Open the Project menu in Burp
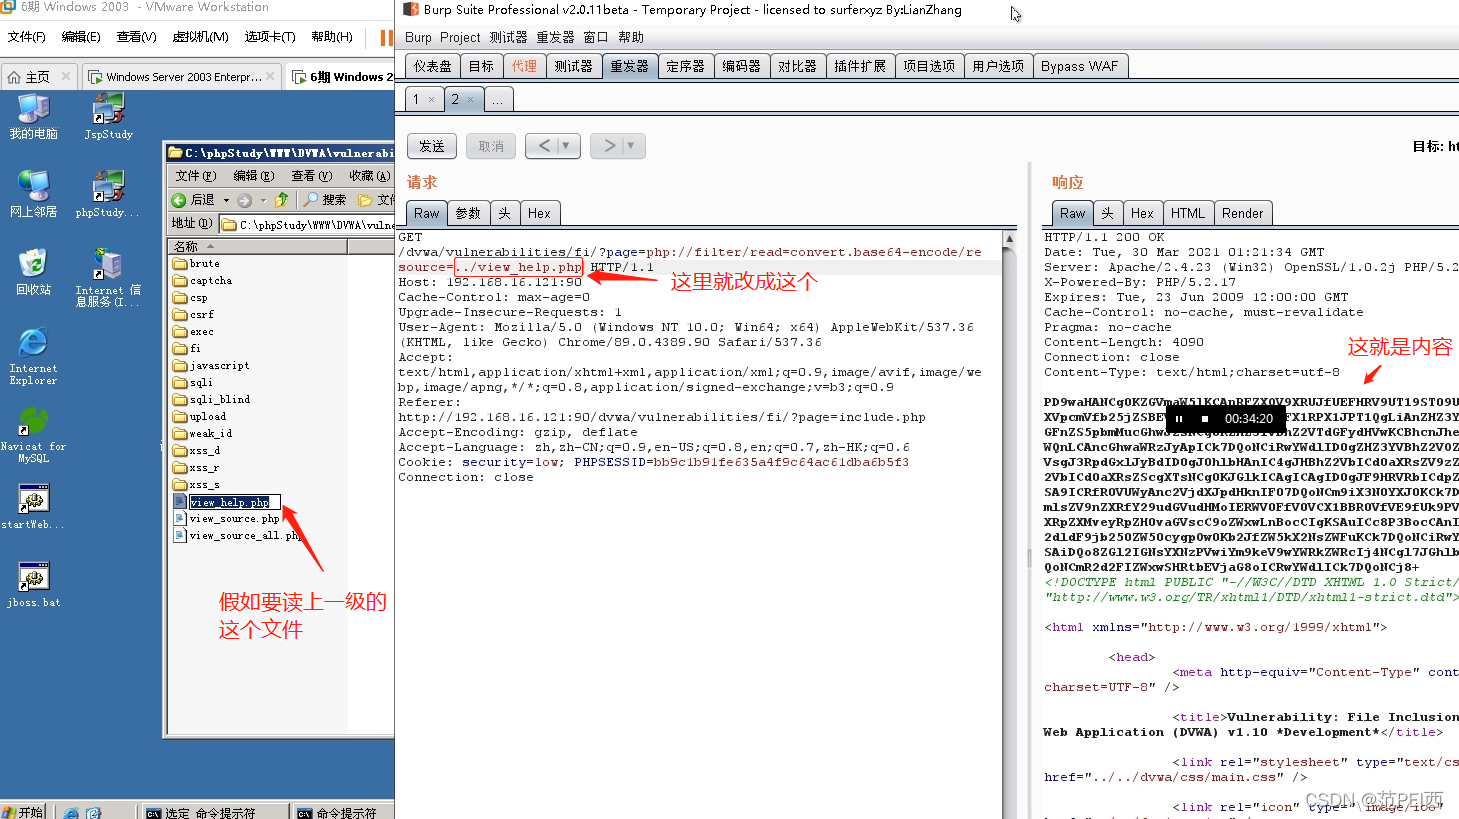The image size is (1459, 819). tap(460, 37)
